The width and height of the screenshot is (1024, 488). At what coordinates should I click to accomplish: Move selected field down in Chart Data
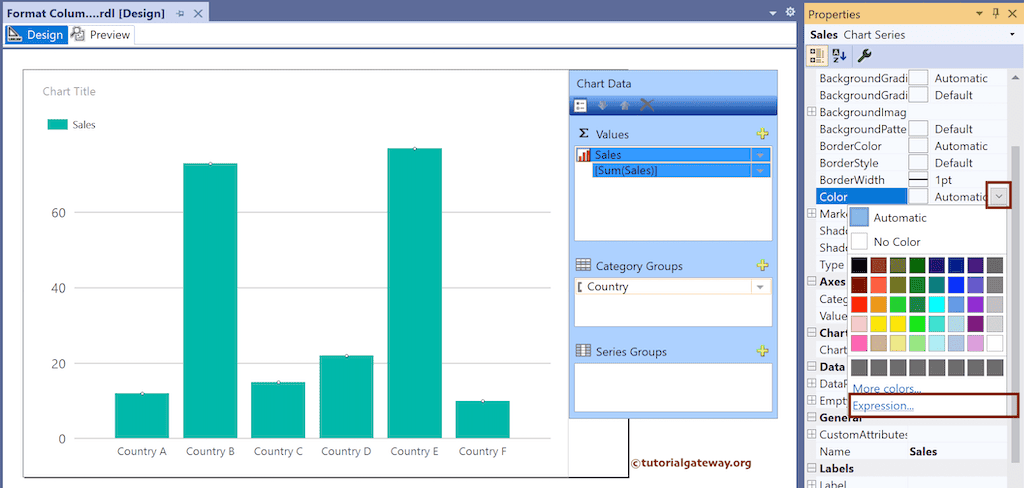602,105
